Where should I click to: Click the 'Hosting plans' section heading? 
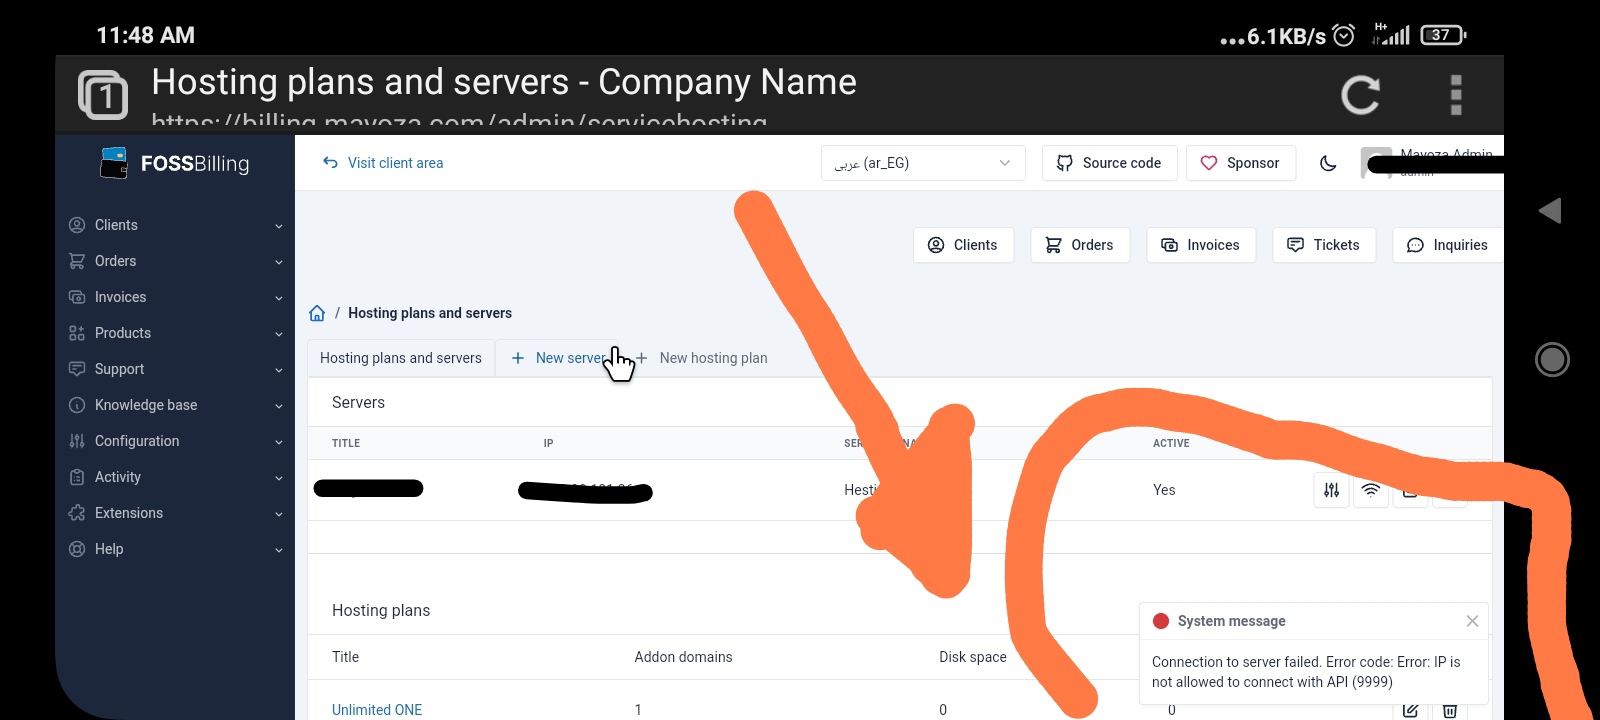pyautogui.click(x=381, y=610)
